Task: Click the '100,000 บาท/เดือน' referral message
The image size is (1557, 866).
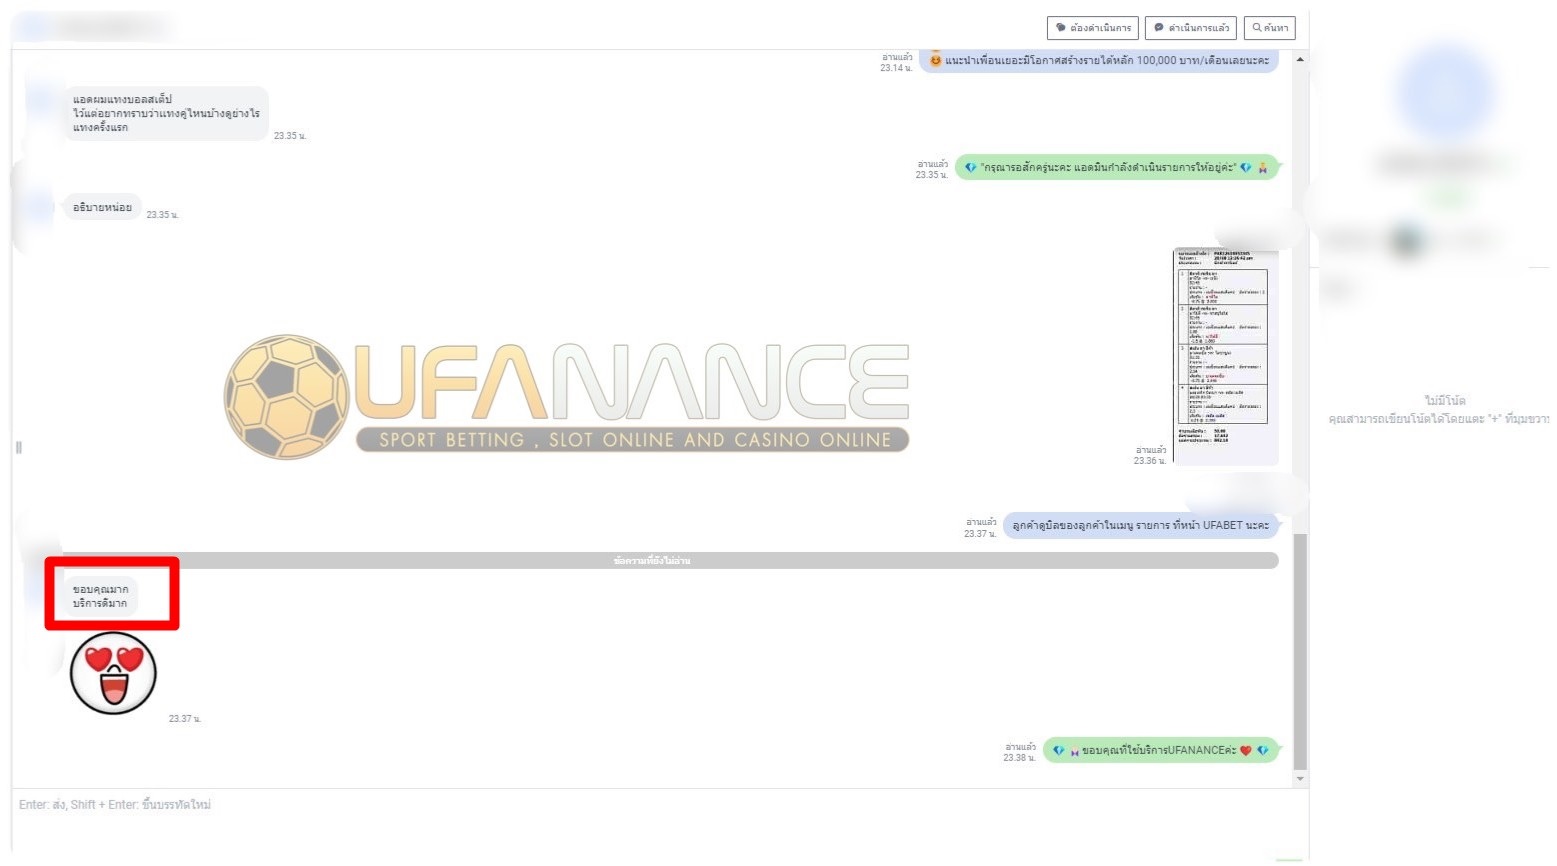Action: tap(1099, 61)
